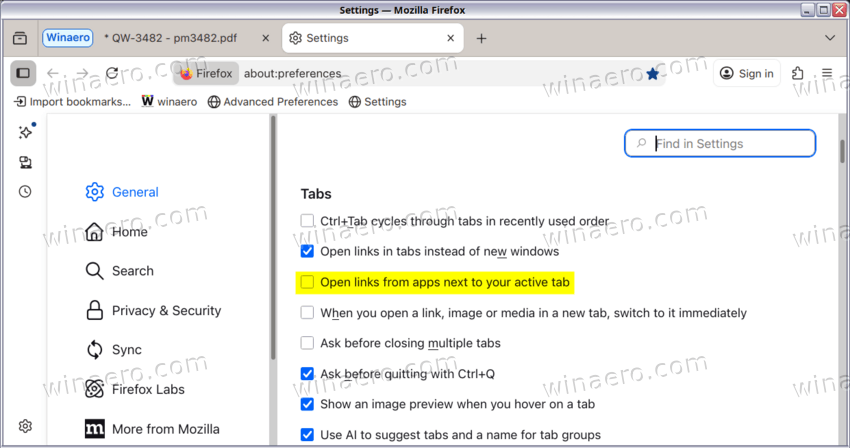
Task: Switch to the Winaero pinned tab
Action: click(68, 37)
